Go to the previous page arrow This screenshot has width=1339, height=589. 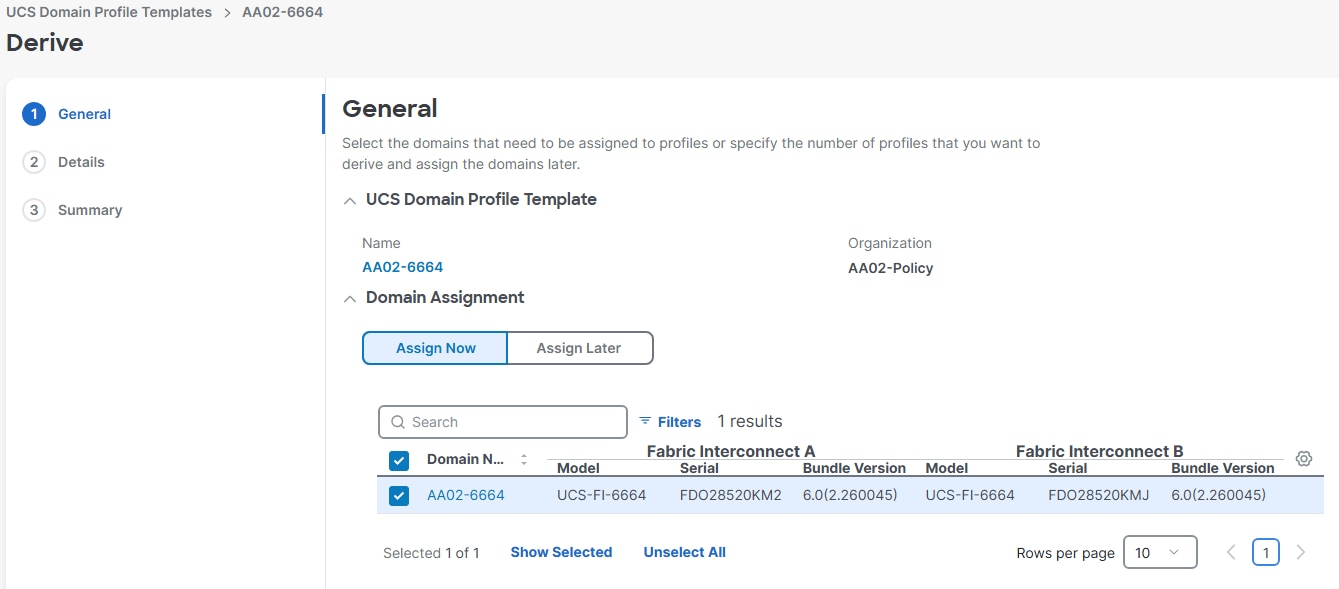point(1231,552)
